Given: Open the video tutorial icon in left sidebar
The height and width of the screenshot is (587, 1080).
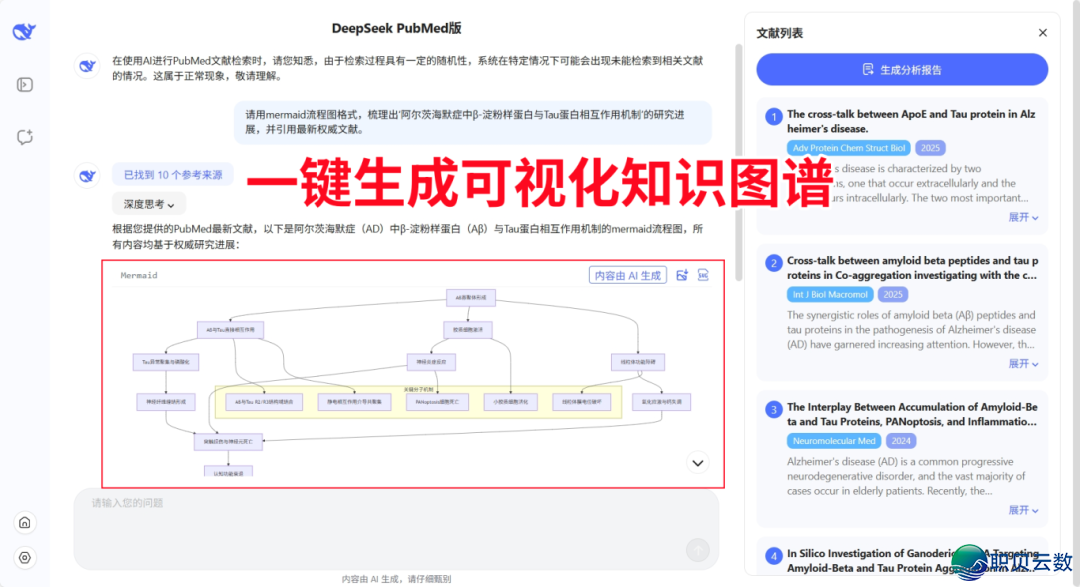Looking at the screenshot, I should click(24, 83).
